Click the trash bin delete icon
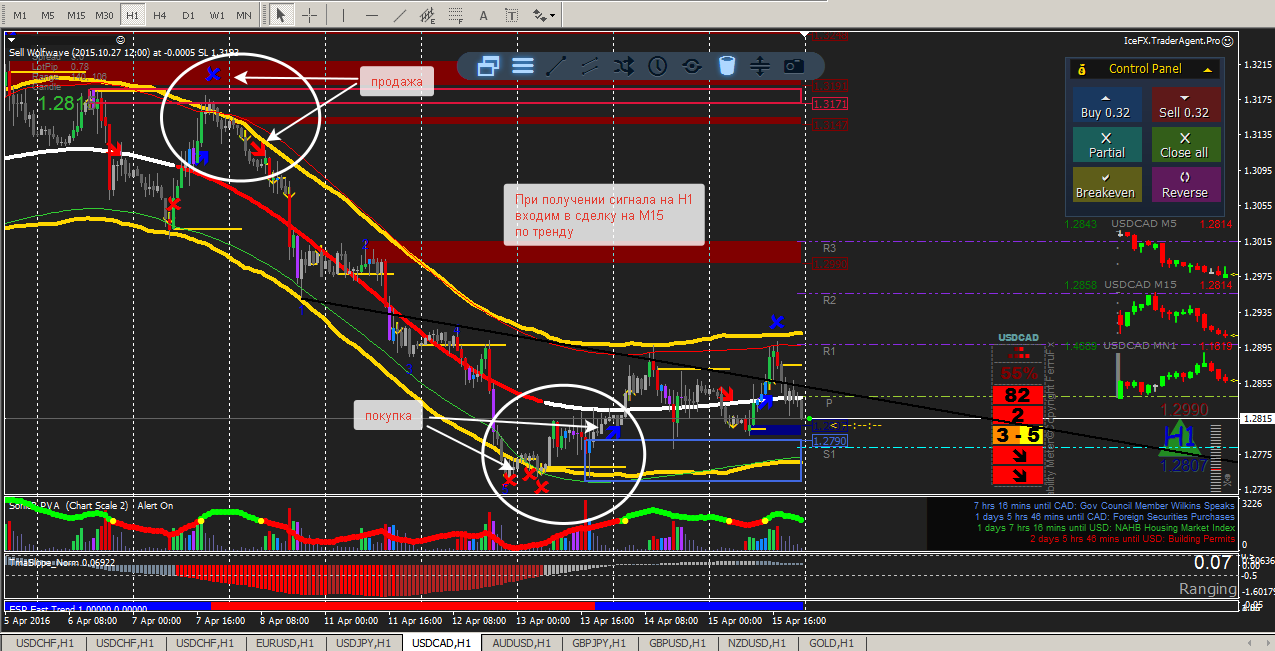Screen dimensions: 1275x651 727,66
